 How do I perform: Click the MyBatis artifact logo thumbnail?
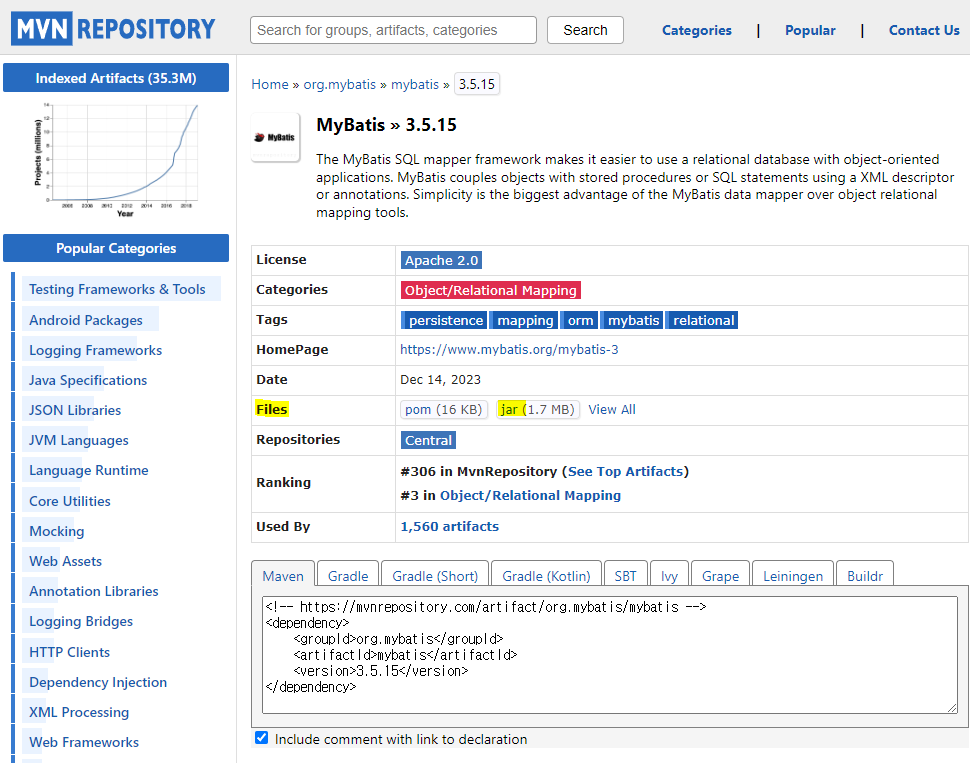(x=275, y=137)
